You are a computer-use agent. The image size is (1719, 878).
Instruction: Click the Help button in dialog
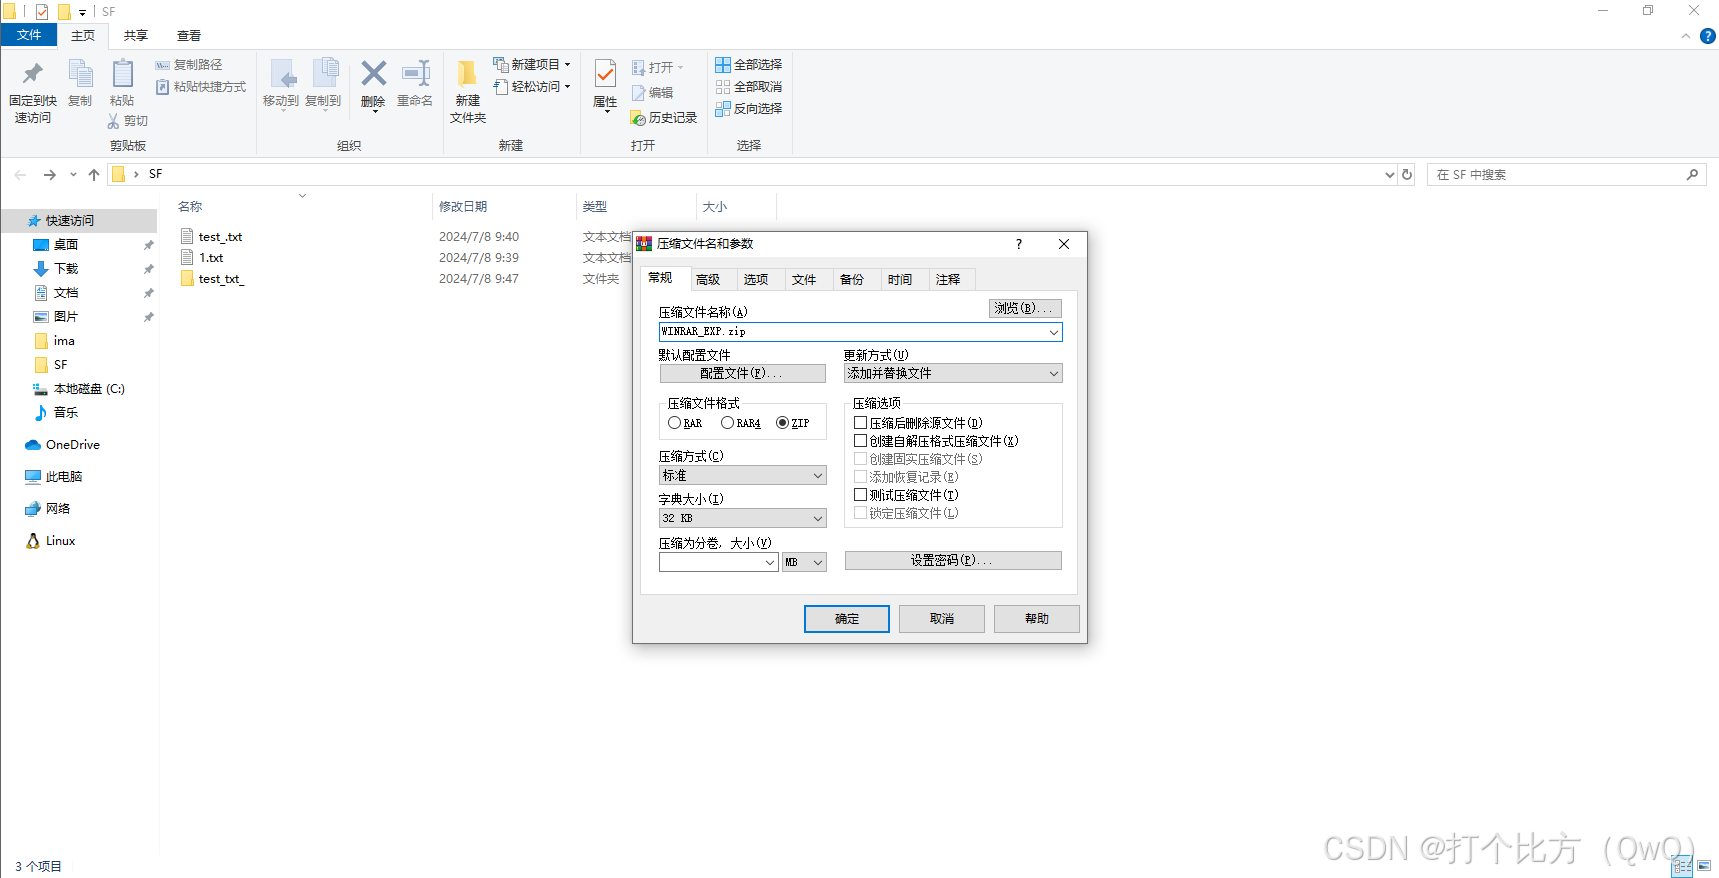1037,619
